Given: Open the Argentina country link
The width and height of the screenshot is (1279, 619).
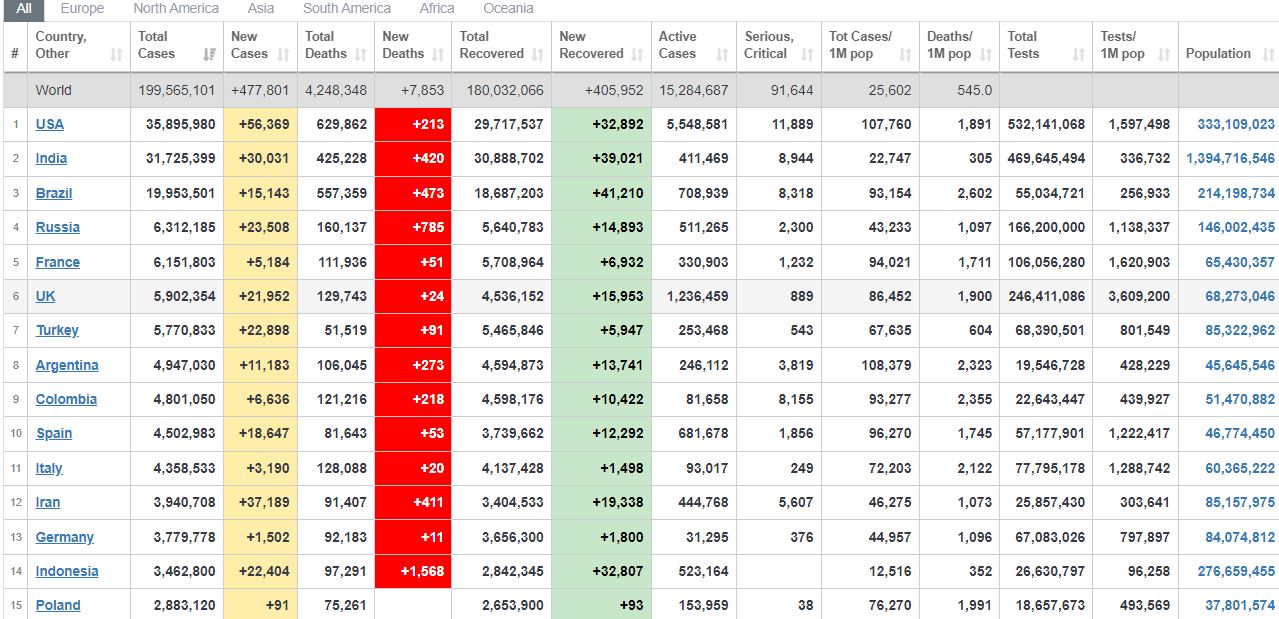Looking at the screenshot, I should [67, 365].
